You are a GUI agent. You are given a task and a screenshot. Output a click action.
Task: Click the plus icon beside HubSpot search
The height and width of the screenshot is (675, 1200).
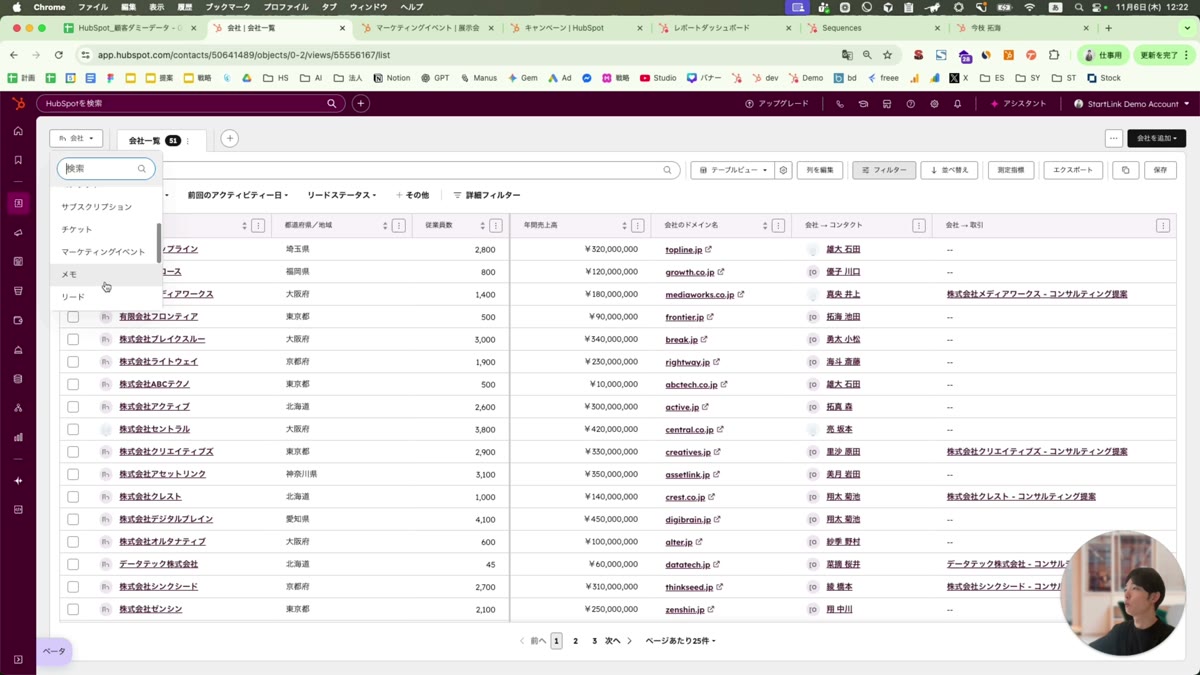[x=361, y=103]
